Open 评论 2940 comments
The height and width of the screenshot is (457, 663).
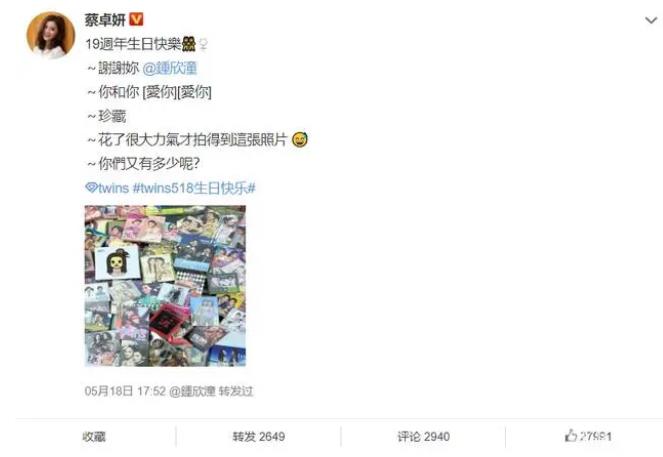pyautogui.click(x=423, y=437)
